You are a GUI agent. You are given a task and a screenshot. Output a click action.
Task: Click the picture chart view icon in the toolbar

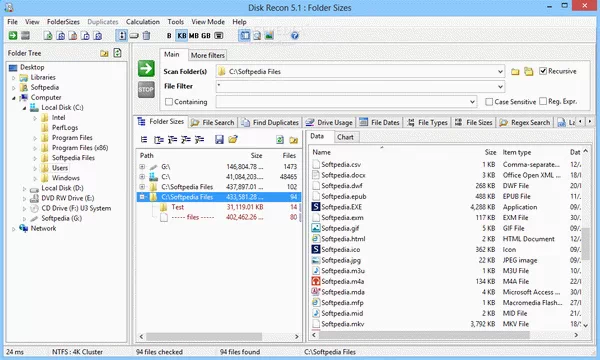click(x=269, y=36)
